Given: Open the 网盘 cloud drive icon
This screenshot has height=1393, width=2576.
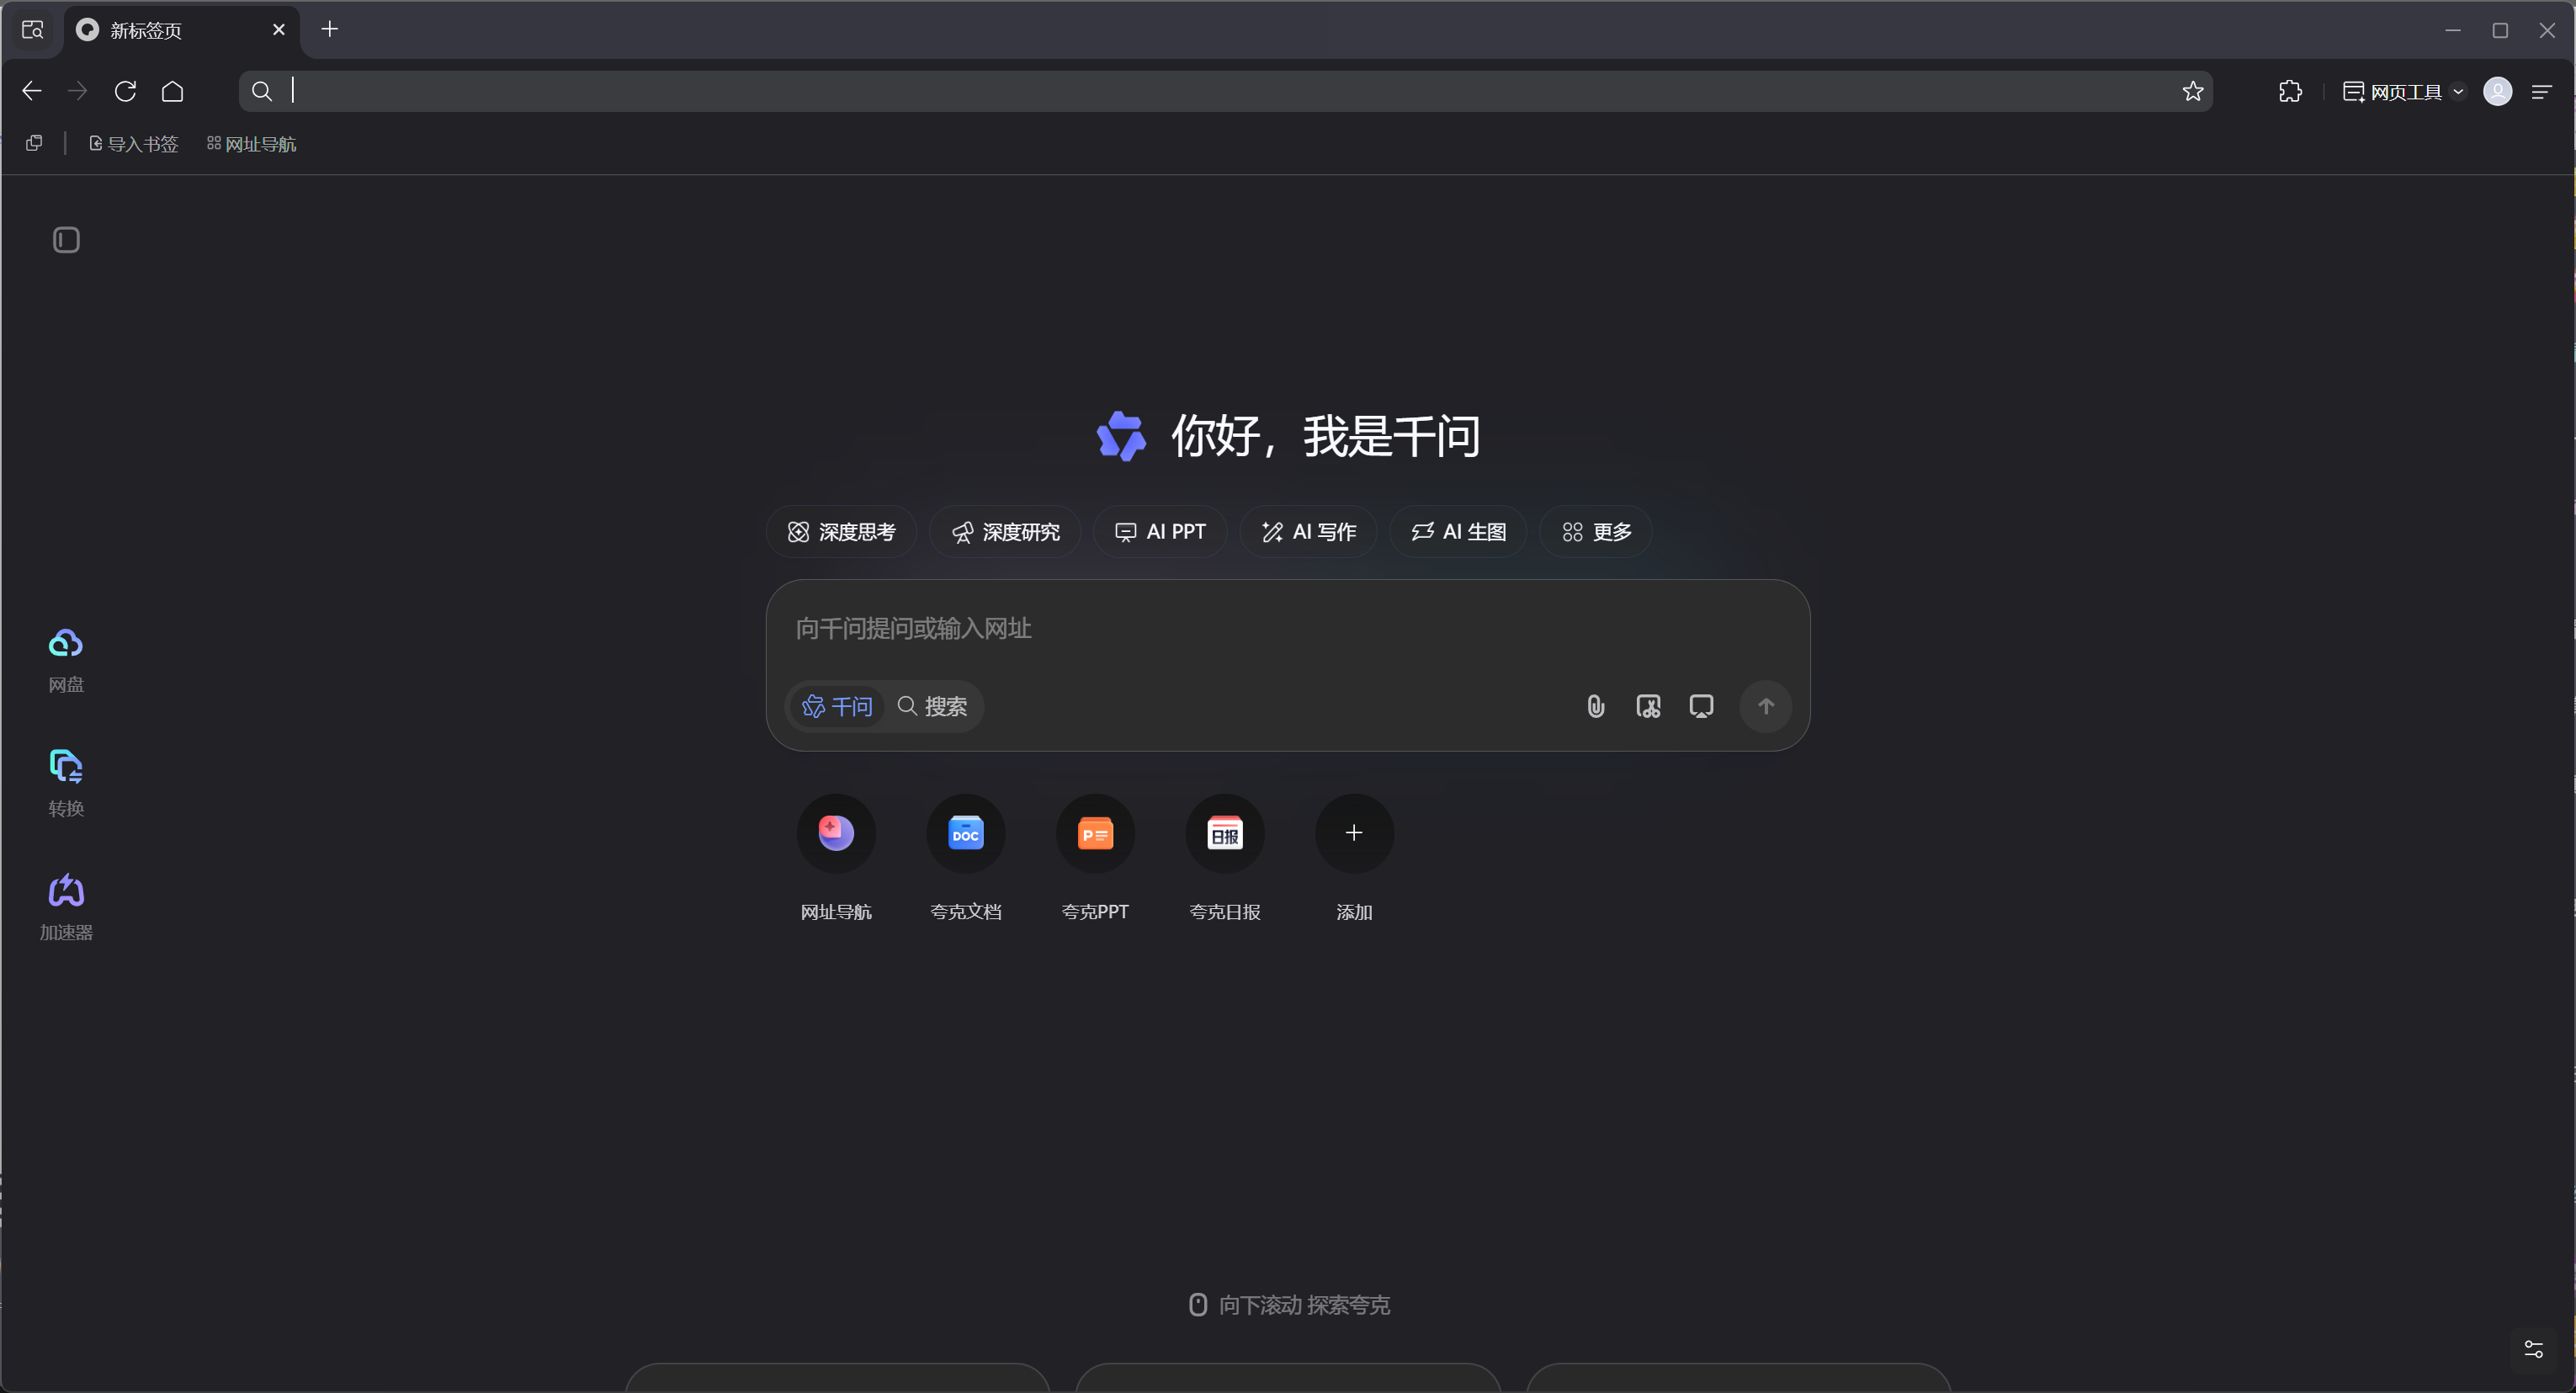Looking at the screenshot, I should pos(66,644).
